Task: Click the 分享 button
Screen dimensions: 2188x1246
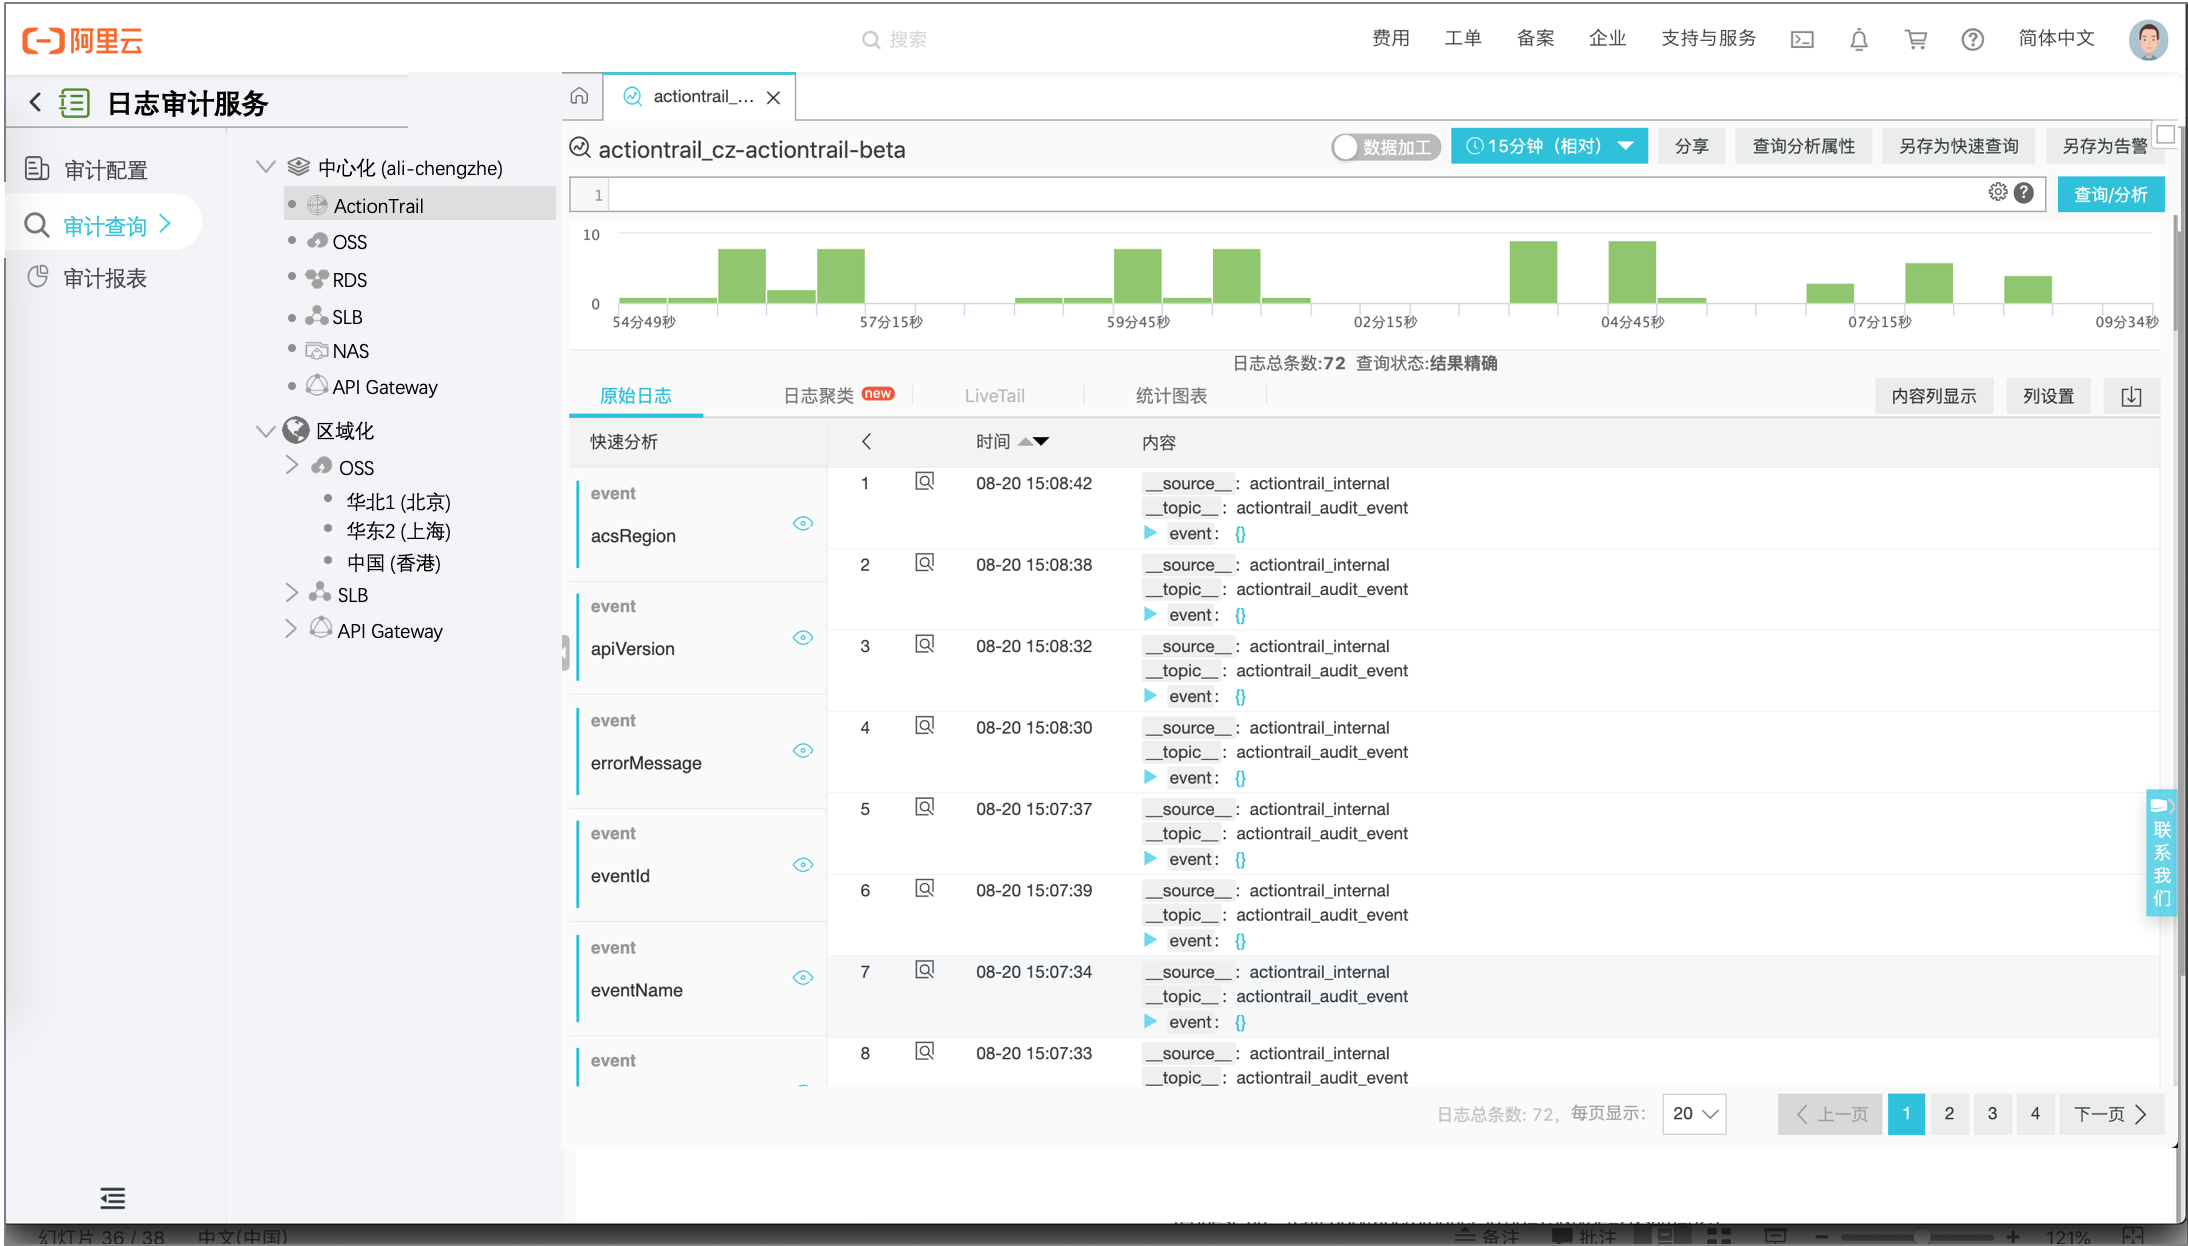Action: click(x=1691, y=146)
